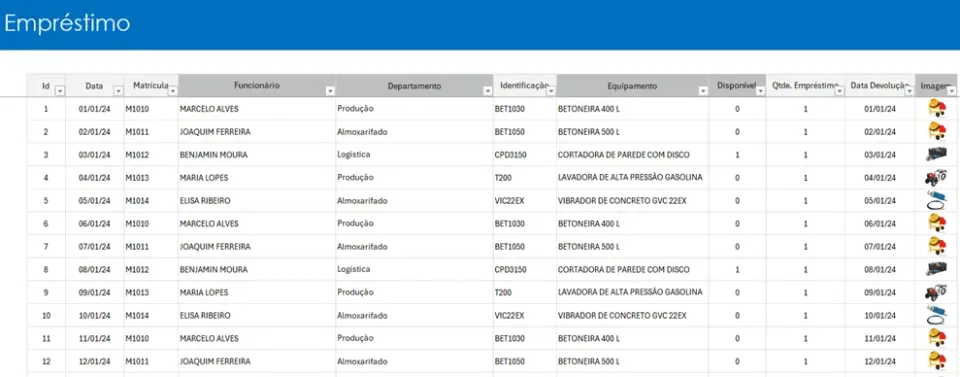Screen dimensions: 960x377
Task: Select devolução date 05/01/24 in row 5
Action: tap(880, 201)
